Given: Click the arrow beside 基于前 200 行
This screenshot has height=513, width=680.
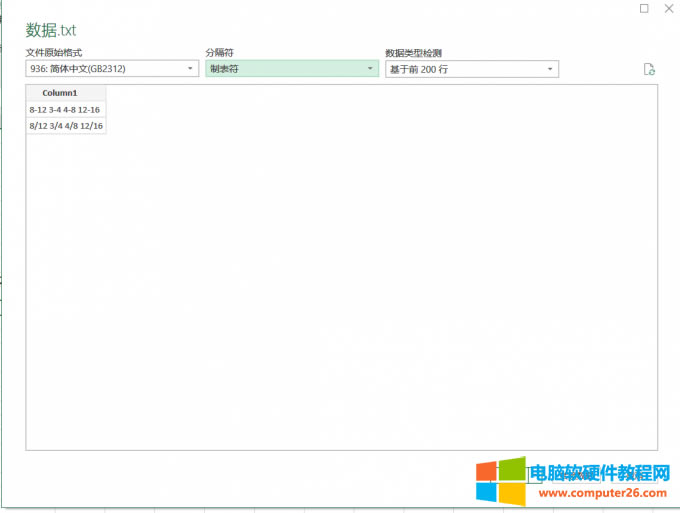Looking at the screenshot, I should 550,69.
